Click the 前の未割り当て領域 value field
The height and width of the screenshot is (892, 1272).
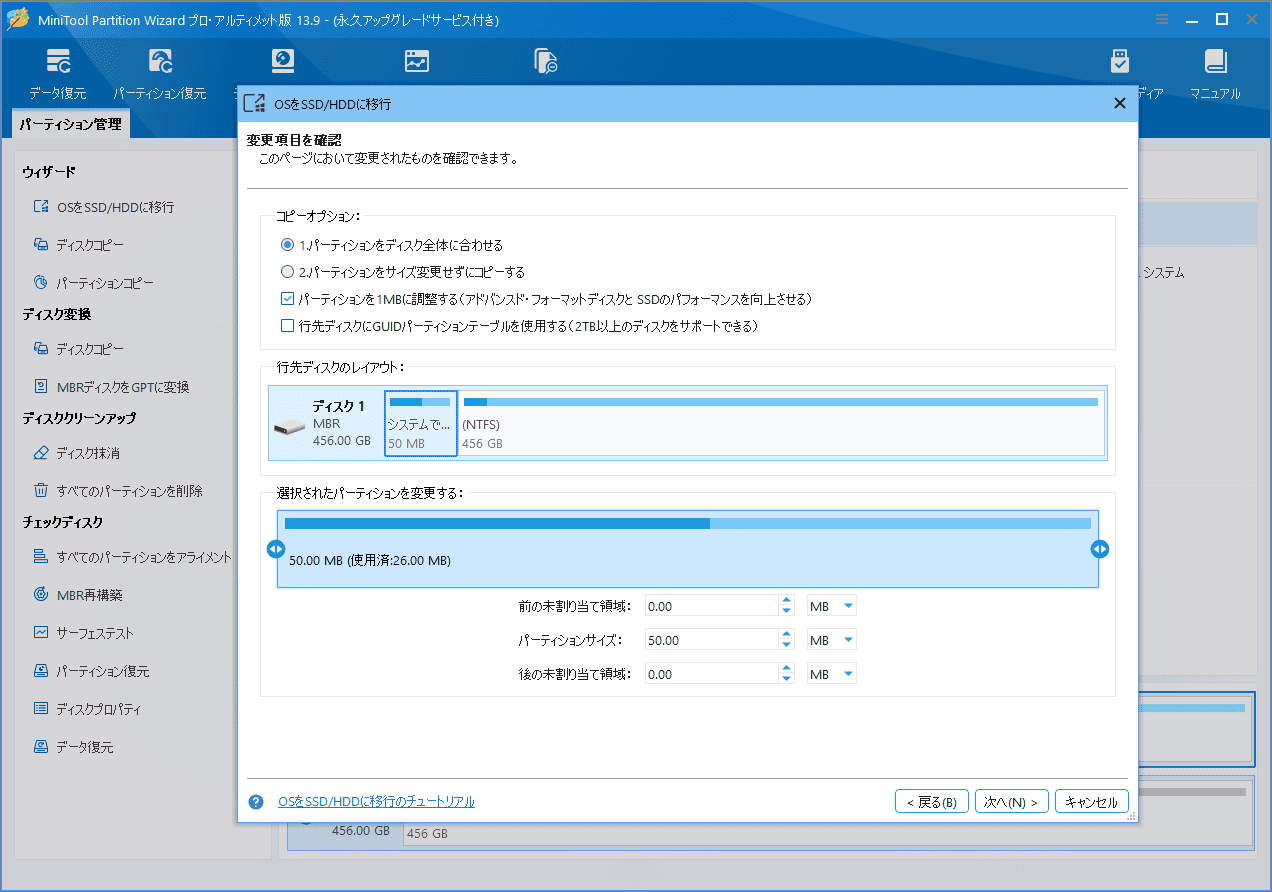pyautogui.click(x=711, y=606)
